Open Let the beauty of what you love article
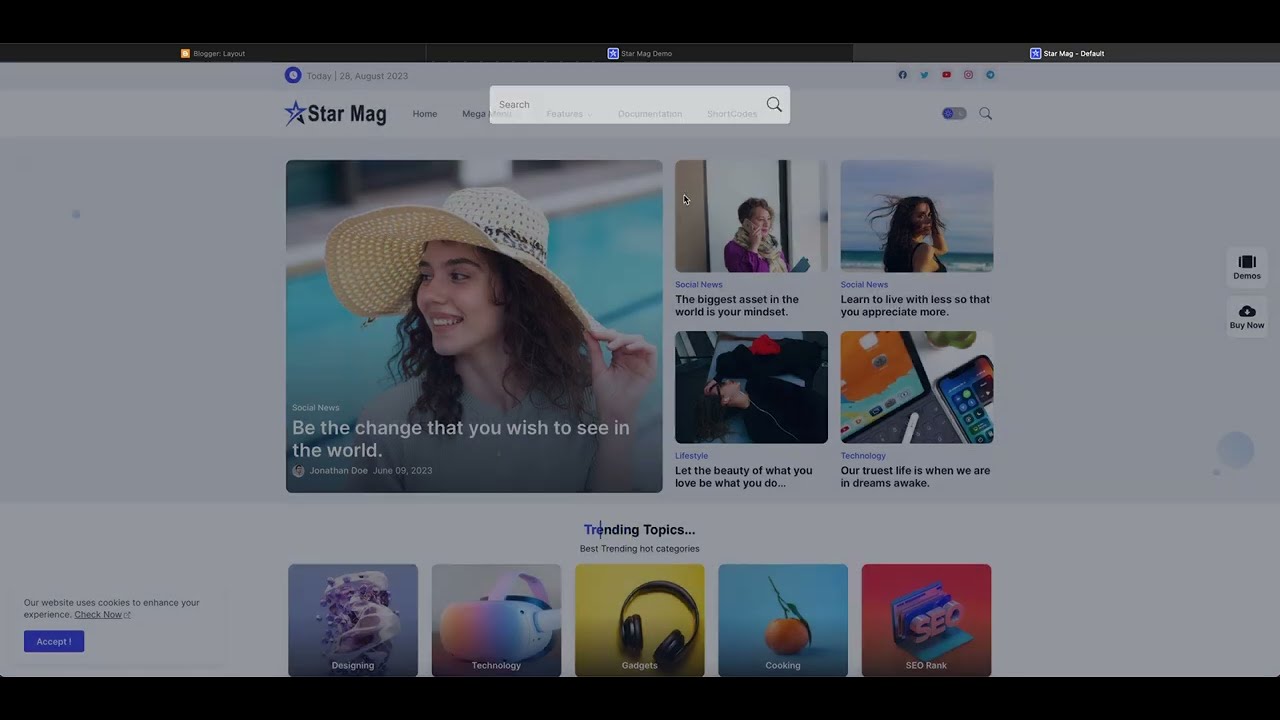This screenshot has height=720, width=1280. pos(744,476)
